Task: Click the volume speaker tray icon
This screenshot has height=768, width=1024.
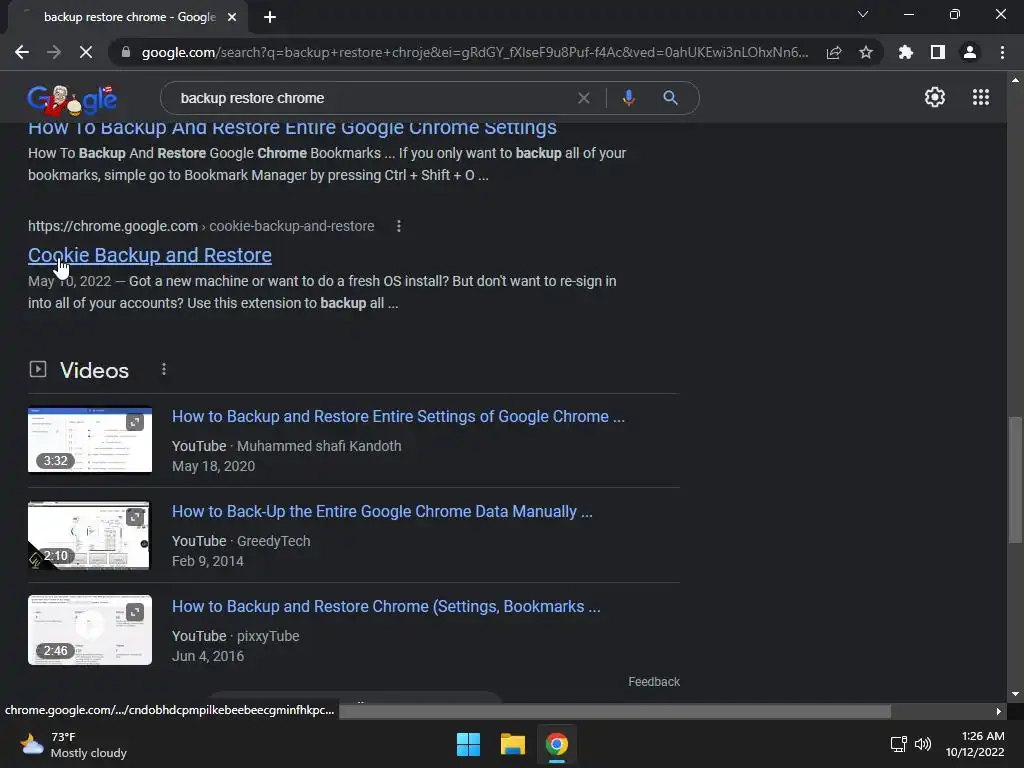Action: click(x=923, y=744)
